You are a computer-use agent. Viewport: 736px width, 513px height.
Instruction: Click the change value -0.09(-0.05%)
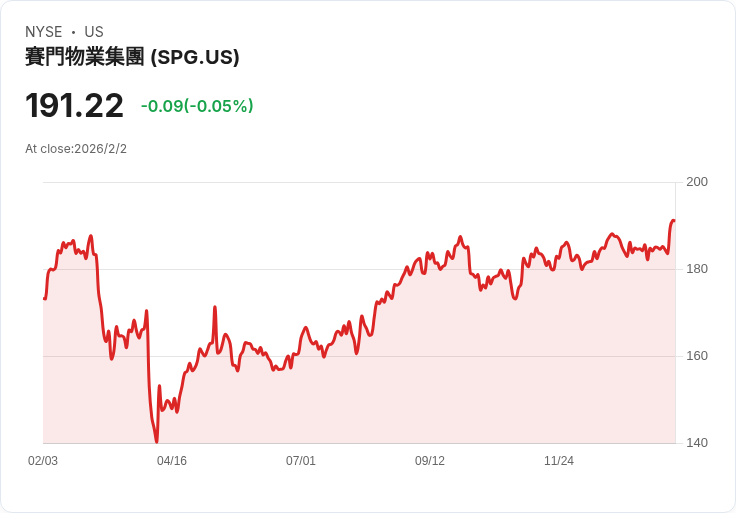(197, 106)
